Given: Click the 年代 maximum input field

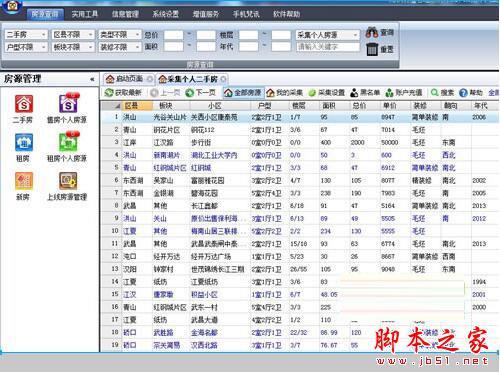Looking at the screenshot, I should coord(281,47).
